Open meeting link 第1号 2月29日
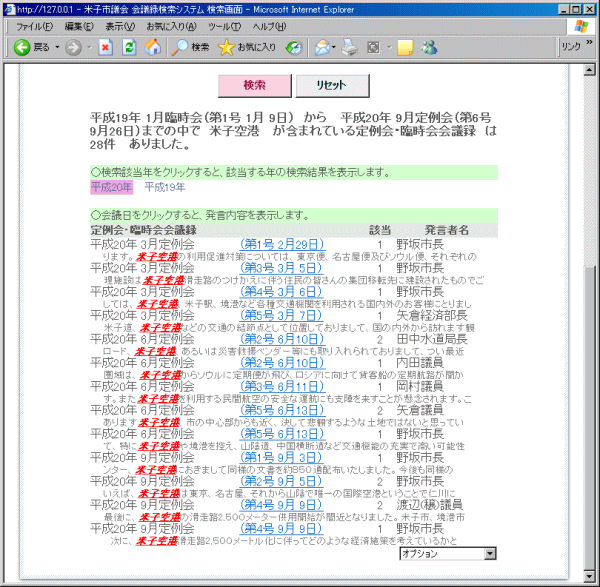 (x=282, y=244)
